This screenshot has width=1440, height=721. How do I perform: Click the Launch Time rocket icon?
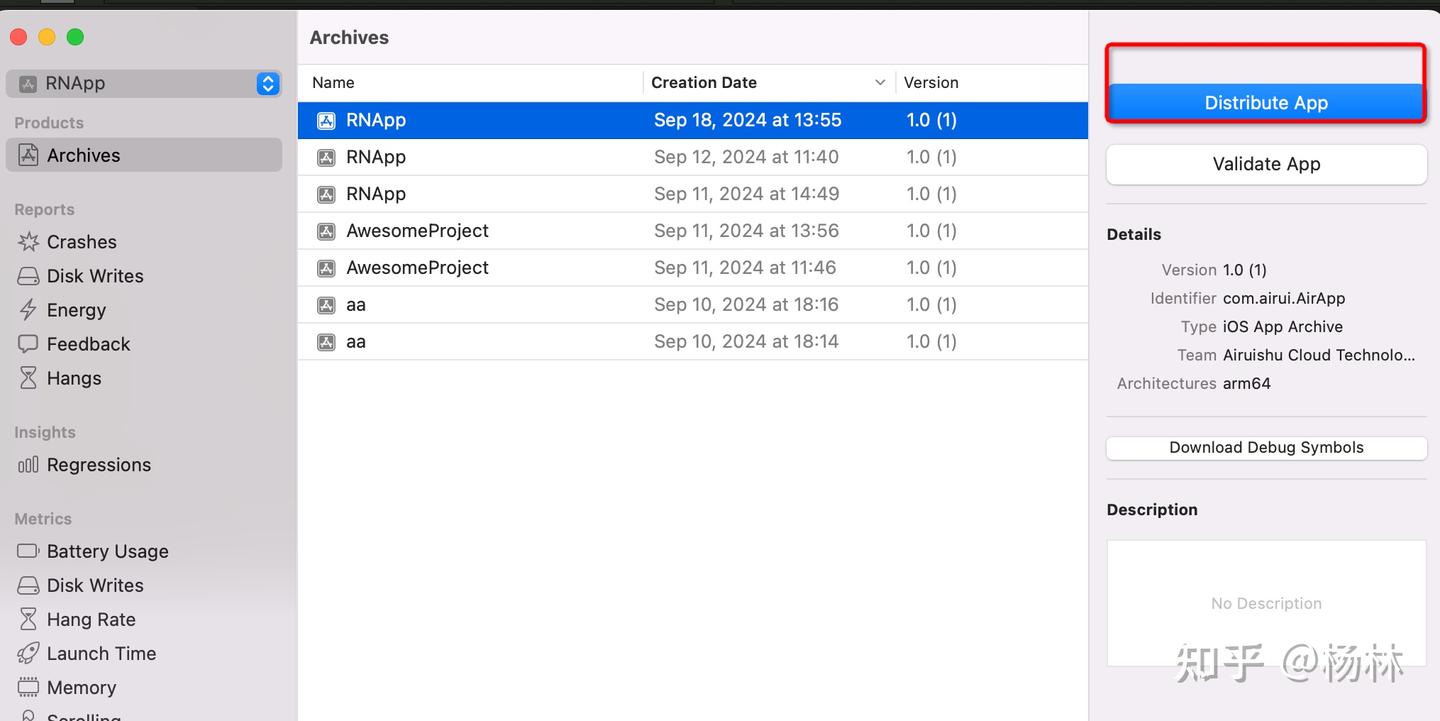28,653
